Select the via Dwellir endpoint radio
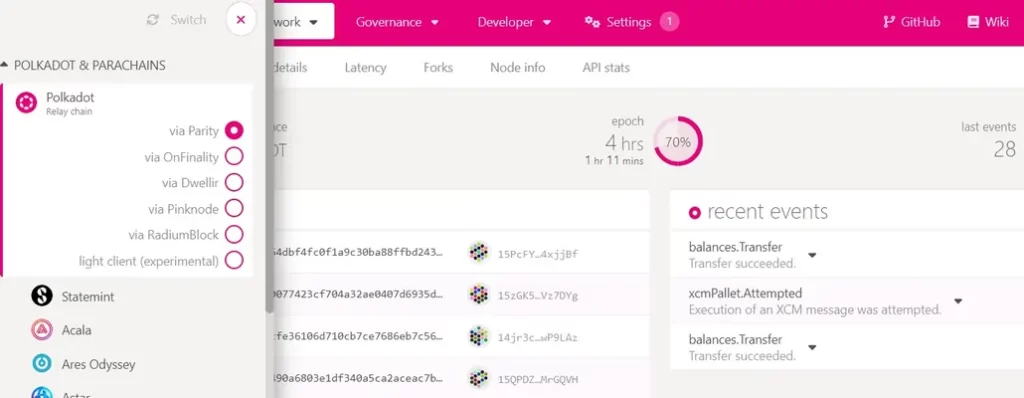1024x398 pixels. point(234,182)
